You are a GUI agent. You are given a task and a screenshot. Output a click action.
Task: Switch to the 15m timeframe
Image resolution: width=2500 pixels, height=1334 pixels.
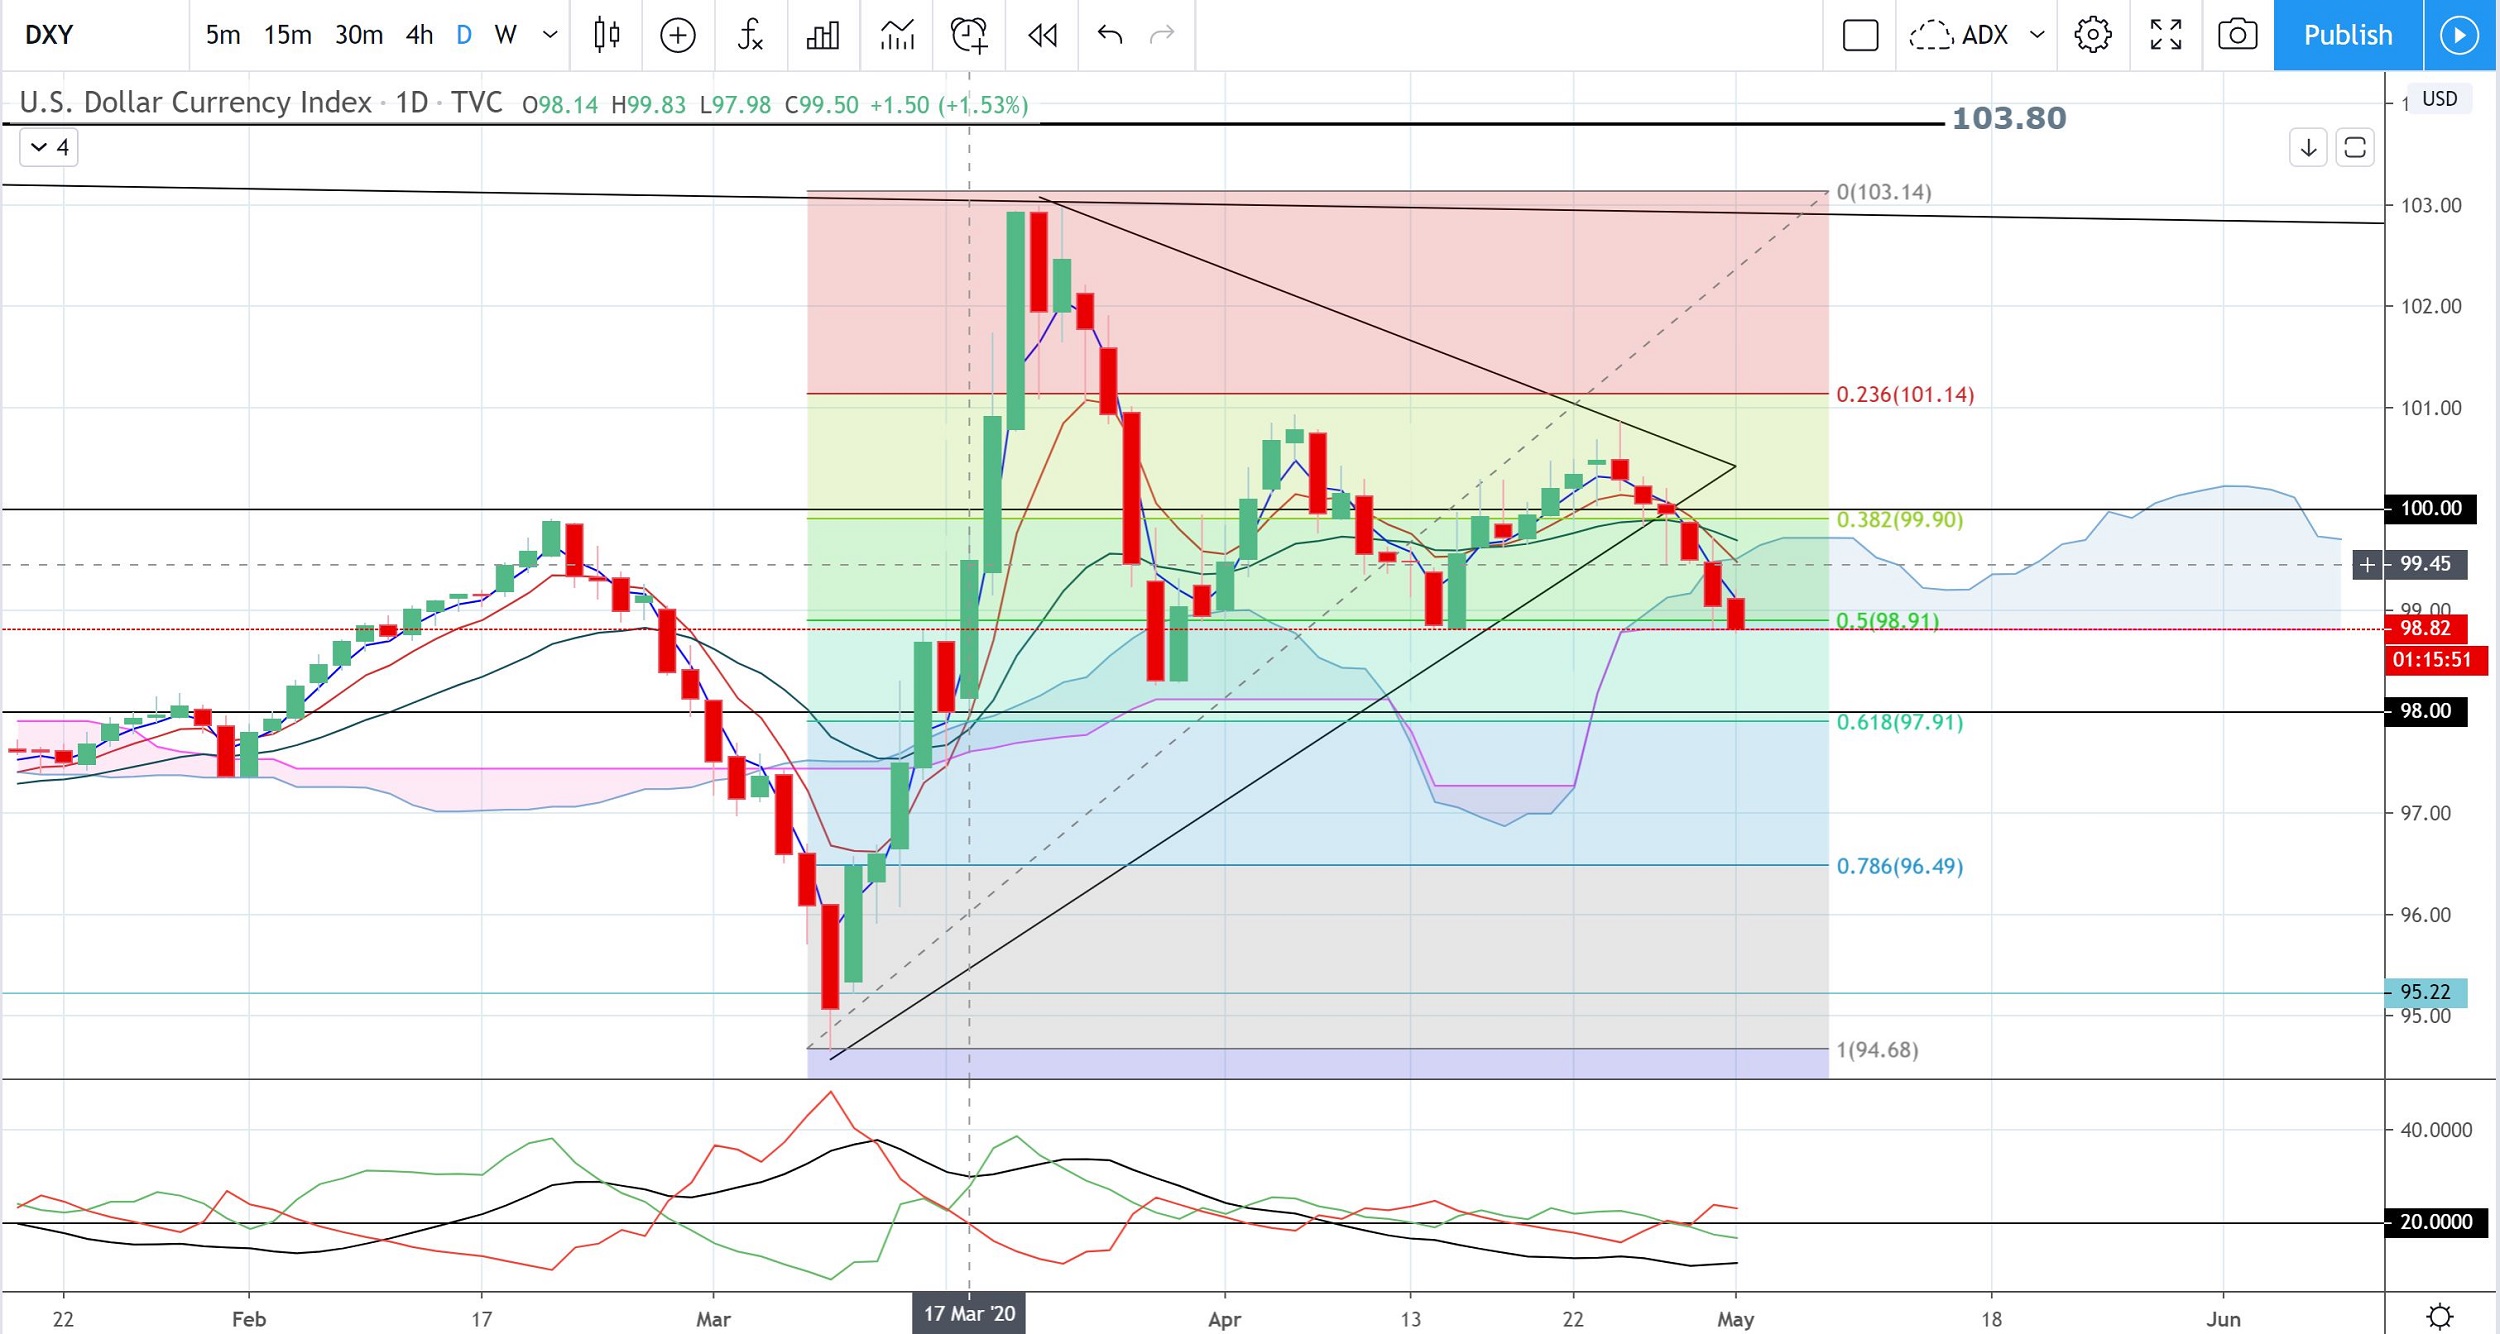[x=287, y=35]
